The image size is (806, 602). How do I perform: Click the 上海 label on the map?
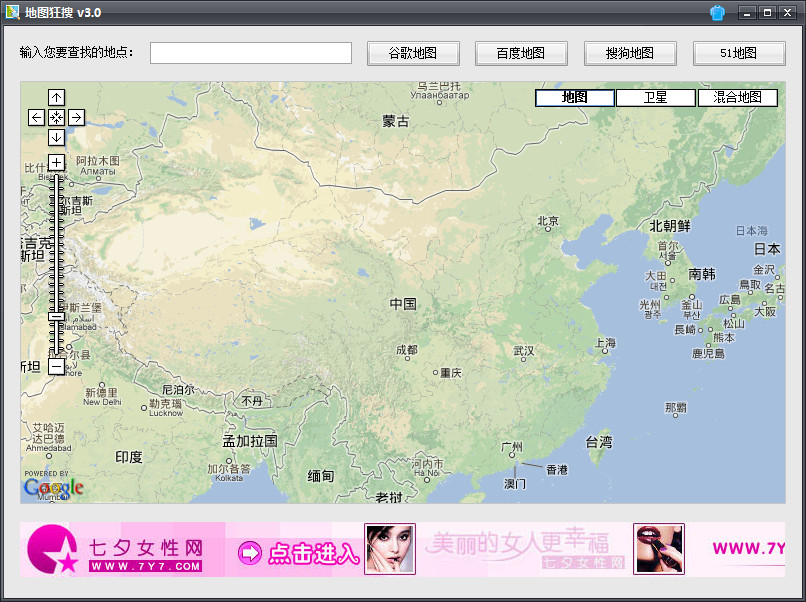click(x=606, y=342)
